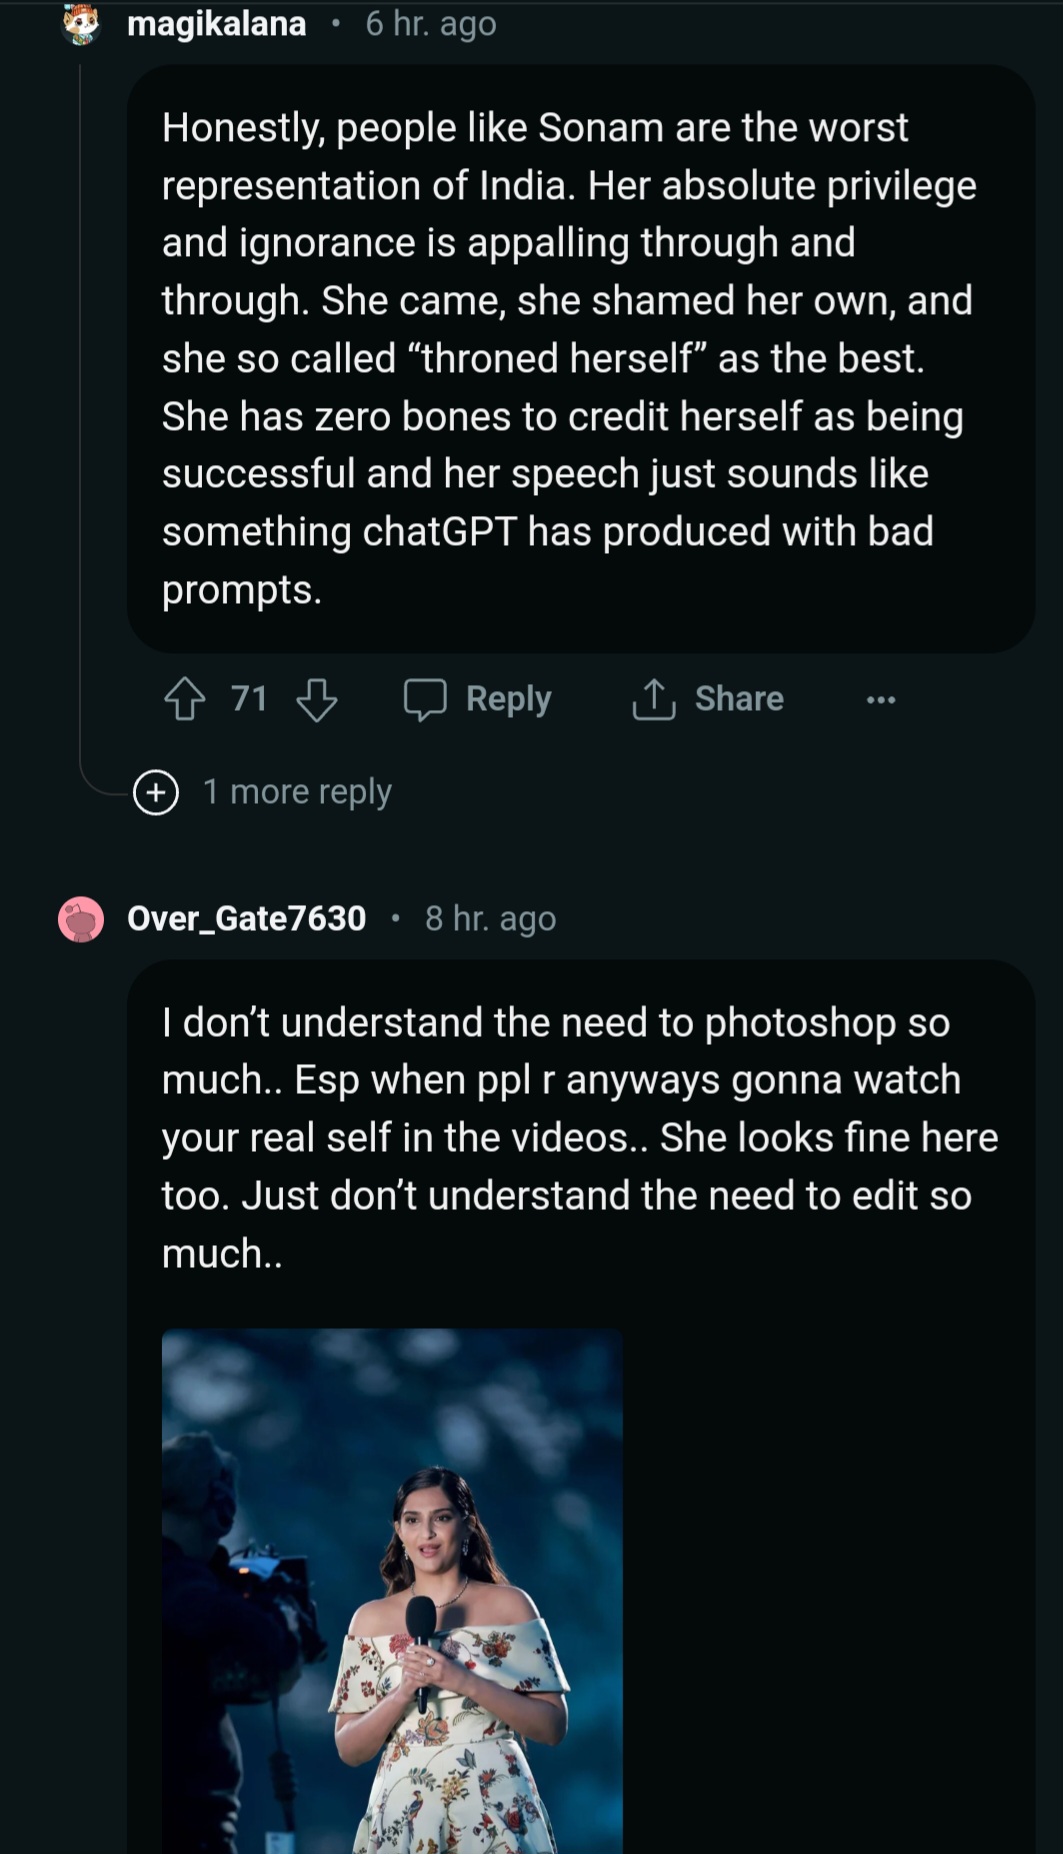Tap the Share text label
This screenshot has width=1063, height=1854.
tap(739, 699)
